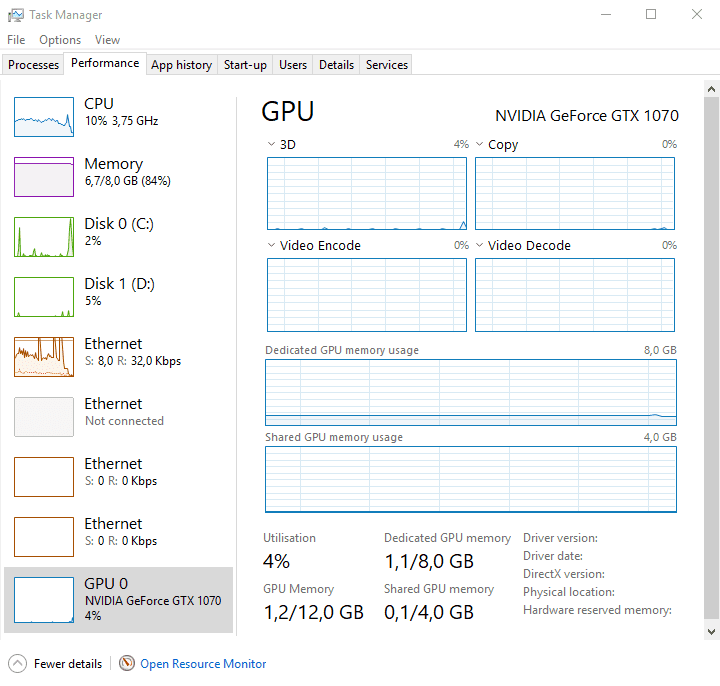Image resolution: width=720 pixels, height=686 pixels.
Task: Click the Resource Monitor icon
Action: pos(127,663)
